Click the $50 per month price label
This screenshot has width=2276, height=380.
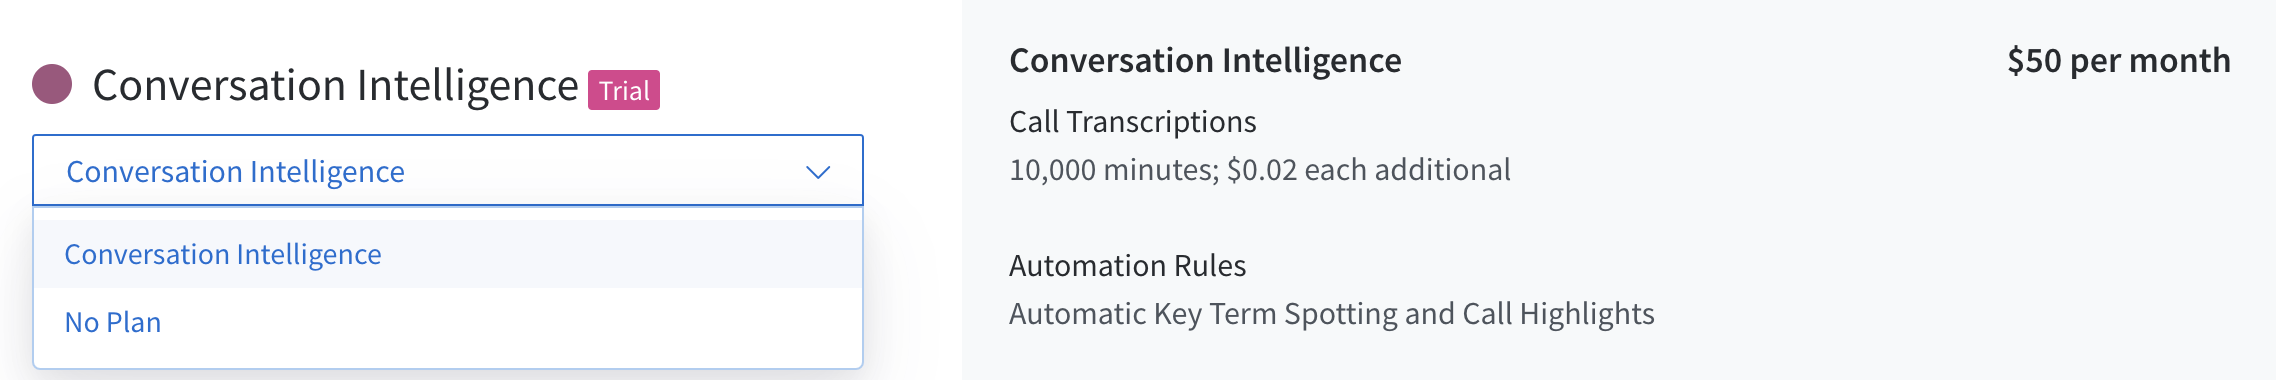2119,61
